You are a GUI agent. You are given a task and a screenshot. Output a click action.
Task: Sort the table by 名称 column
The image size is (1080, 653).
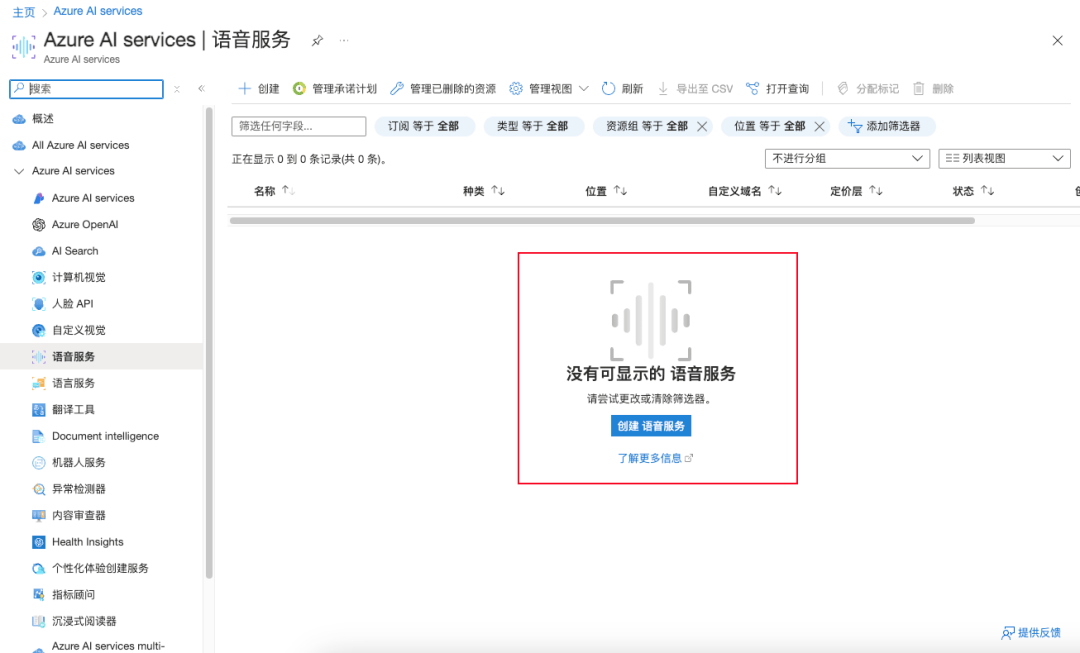274,191
